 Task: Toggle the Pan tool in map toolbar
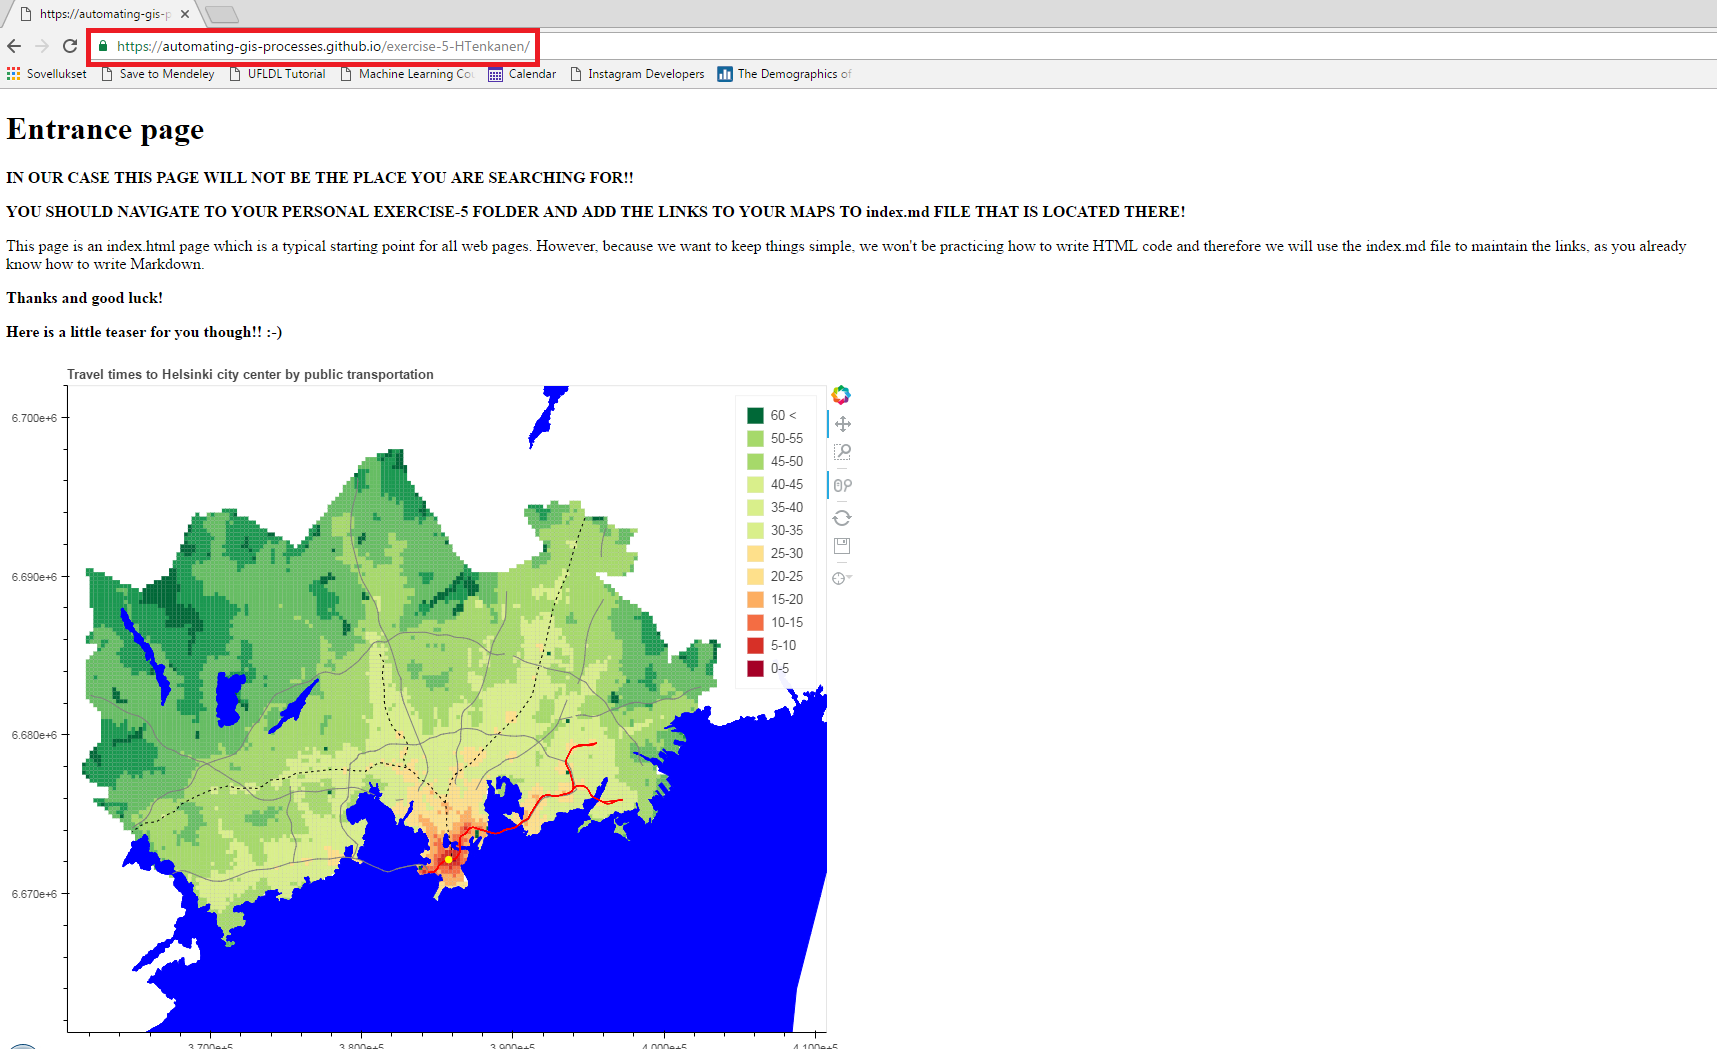click(x=842, y=424)
